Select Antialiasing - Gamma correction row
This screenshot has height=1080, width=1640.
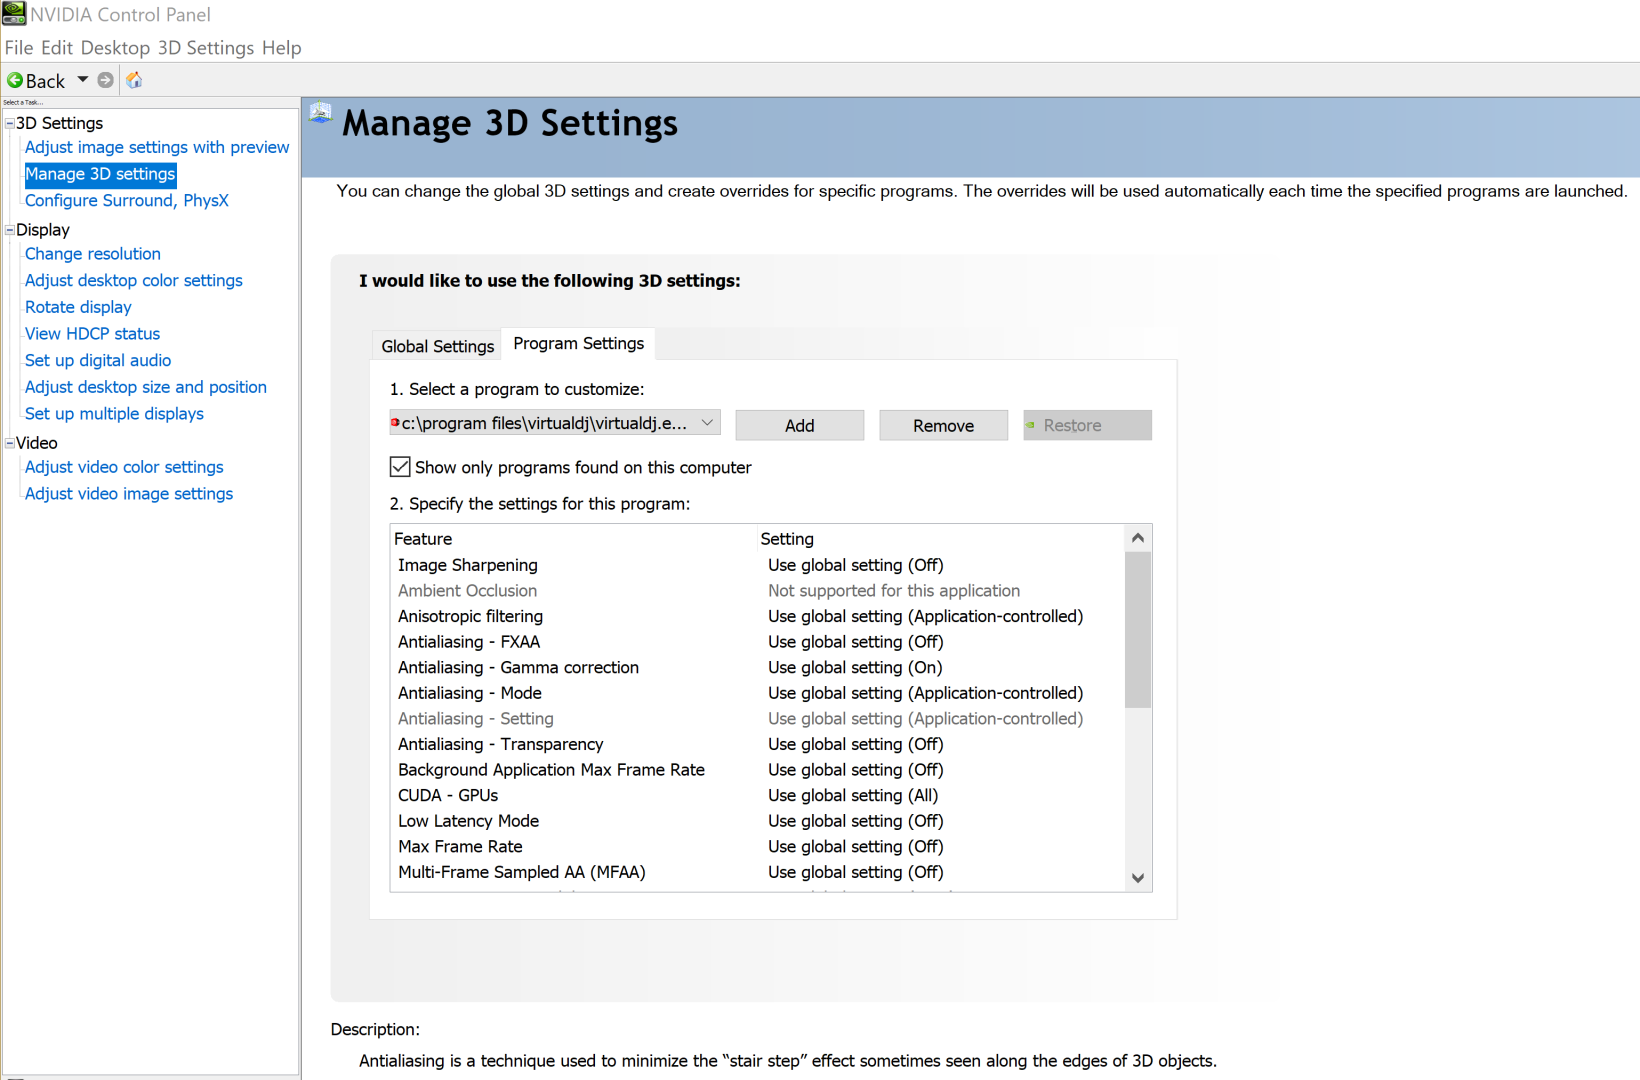pos(758,668)
